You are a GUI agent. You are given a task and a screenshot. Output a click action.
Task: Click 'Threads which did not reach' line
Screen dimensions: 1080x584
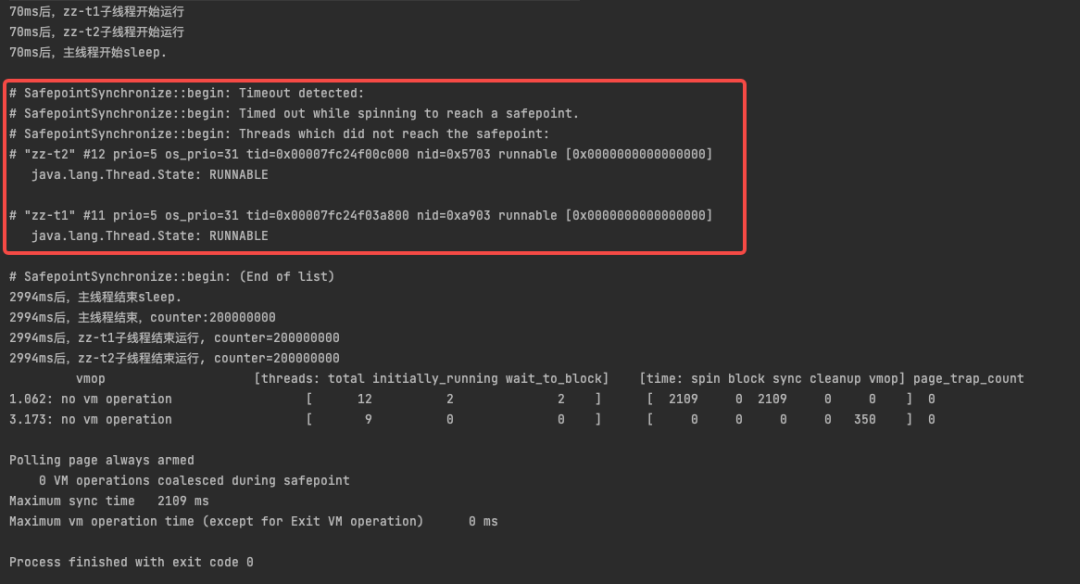pyautogui.click(x=280, y=134)
